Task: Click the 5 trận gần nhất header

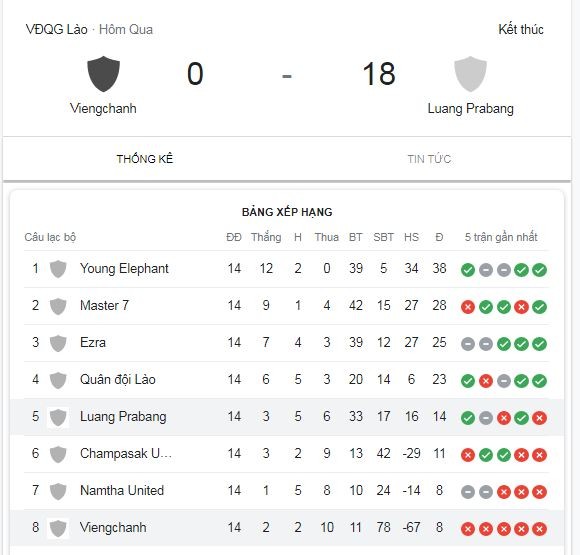Action: coord(501,237)
